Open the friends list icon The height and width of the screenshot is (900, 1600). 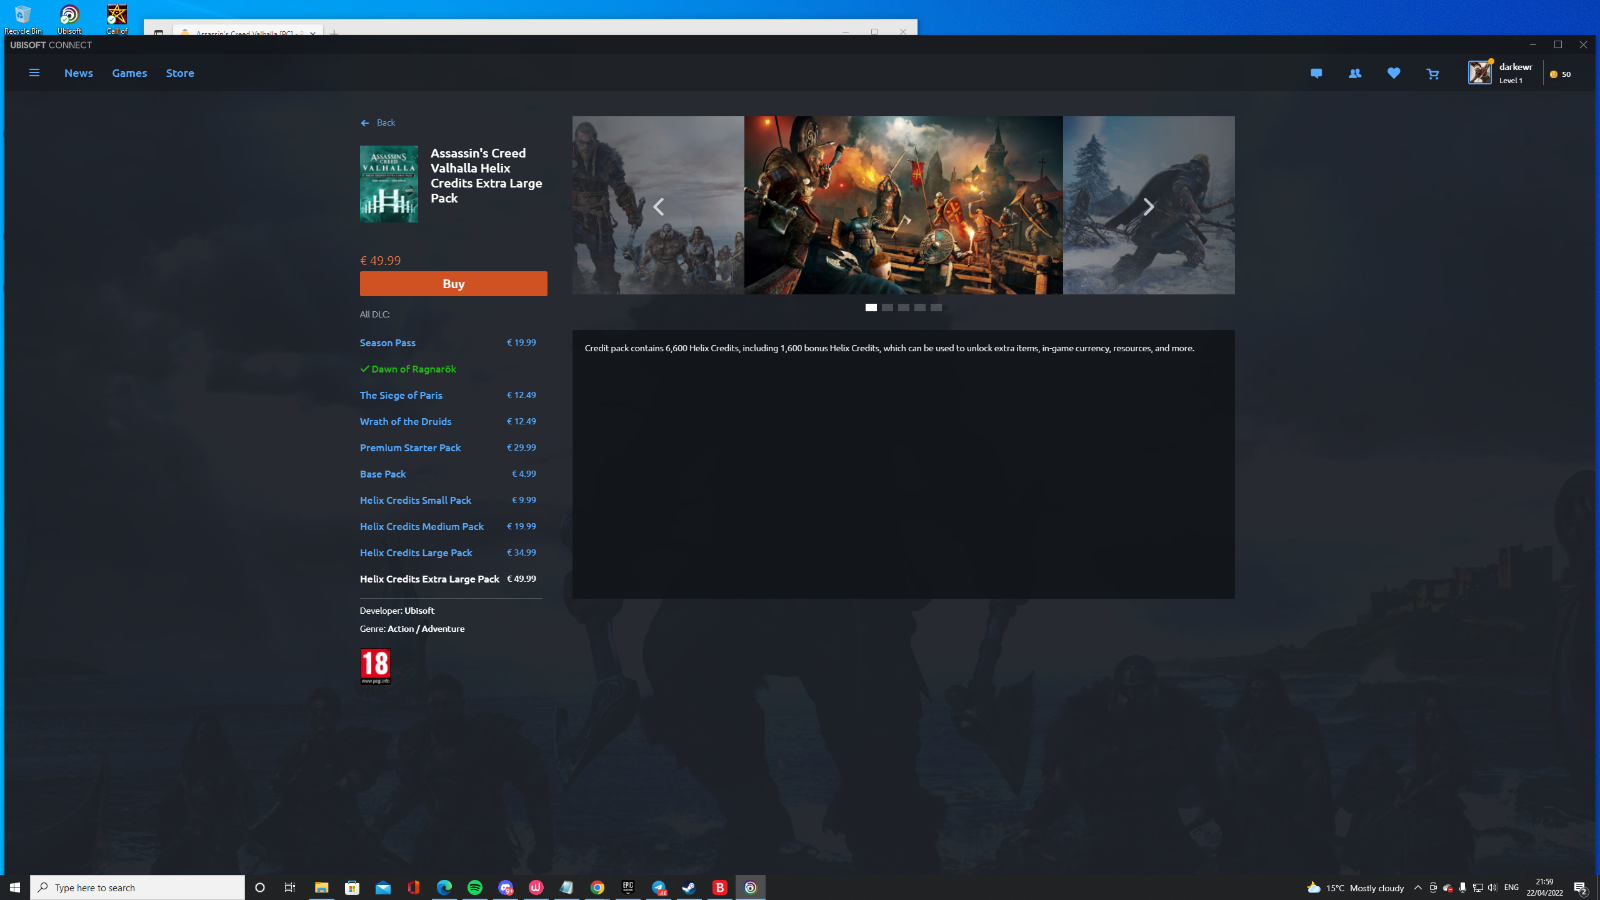tap(1355, 74)
